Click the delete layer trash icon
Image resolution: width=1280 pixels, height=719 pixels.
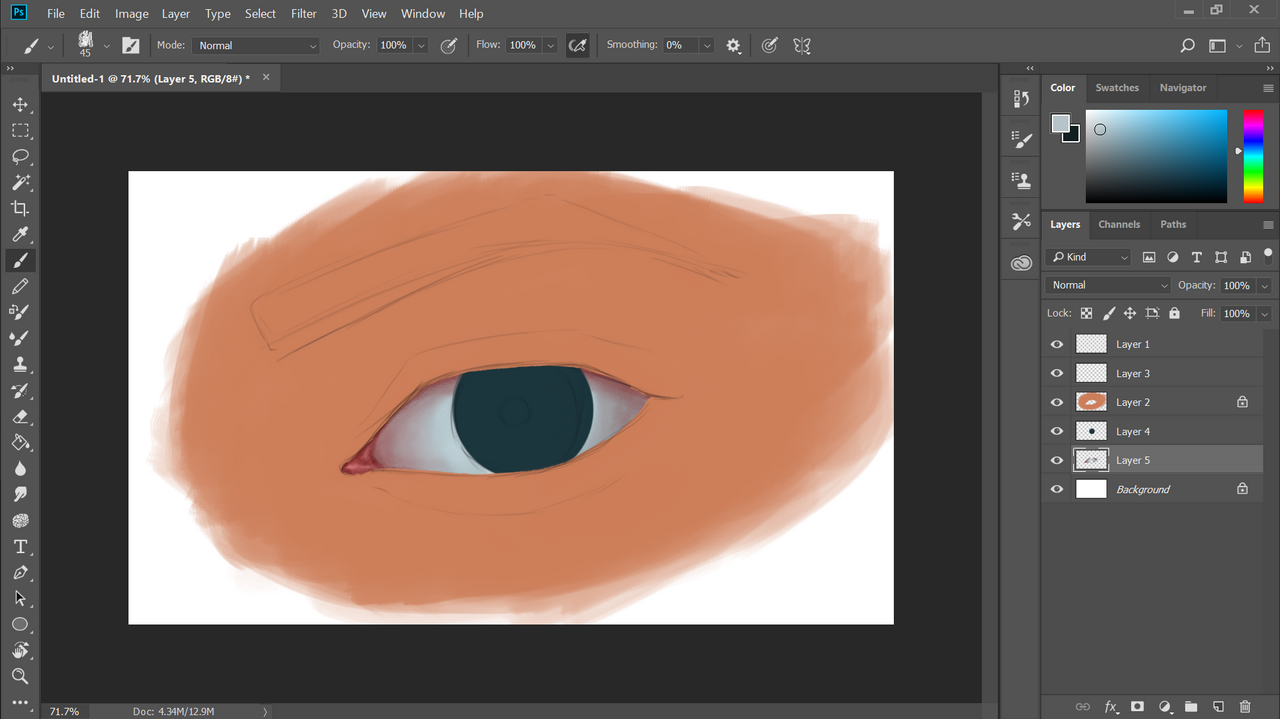(1245, 707)
